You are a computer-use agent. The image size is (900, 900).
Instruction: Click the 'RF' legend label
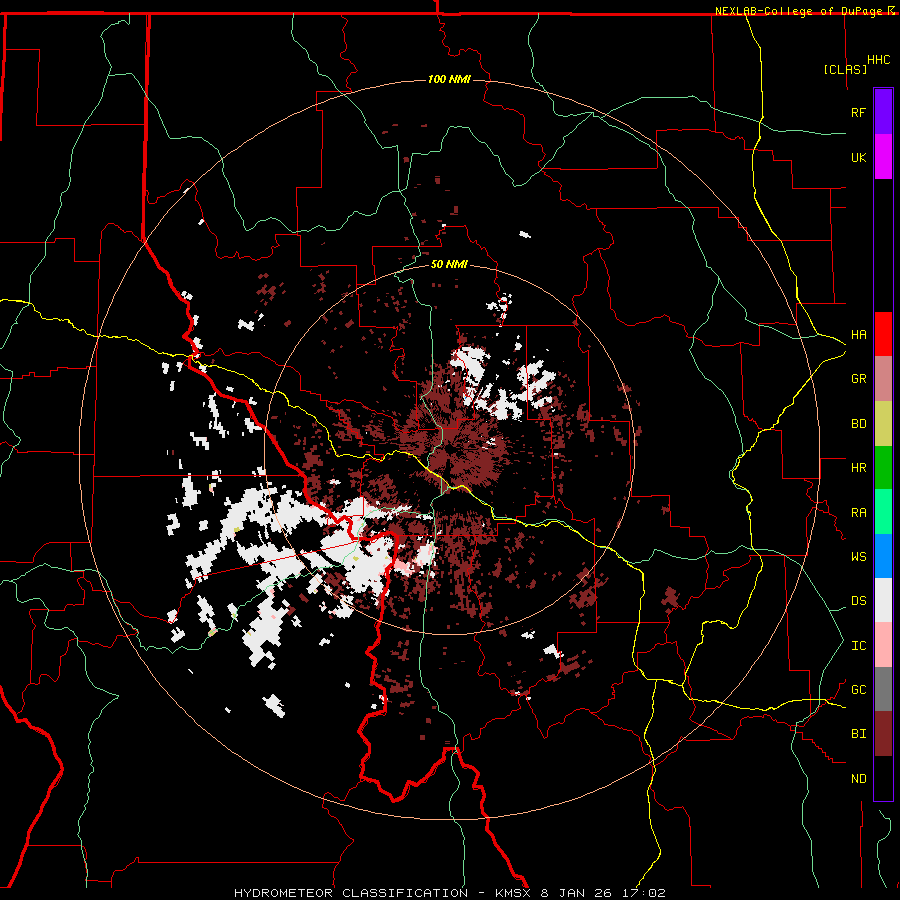pos(859,112)
